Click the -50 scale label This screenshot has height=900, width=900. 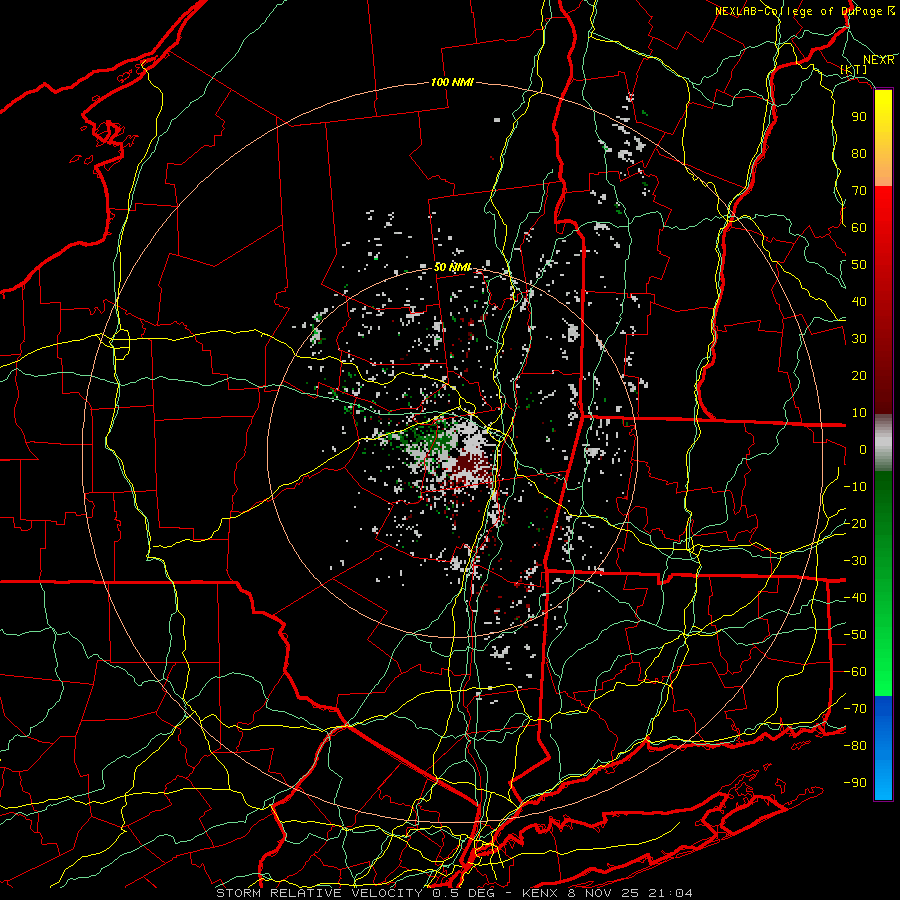855,635
